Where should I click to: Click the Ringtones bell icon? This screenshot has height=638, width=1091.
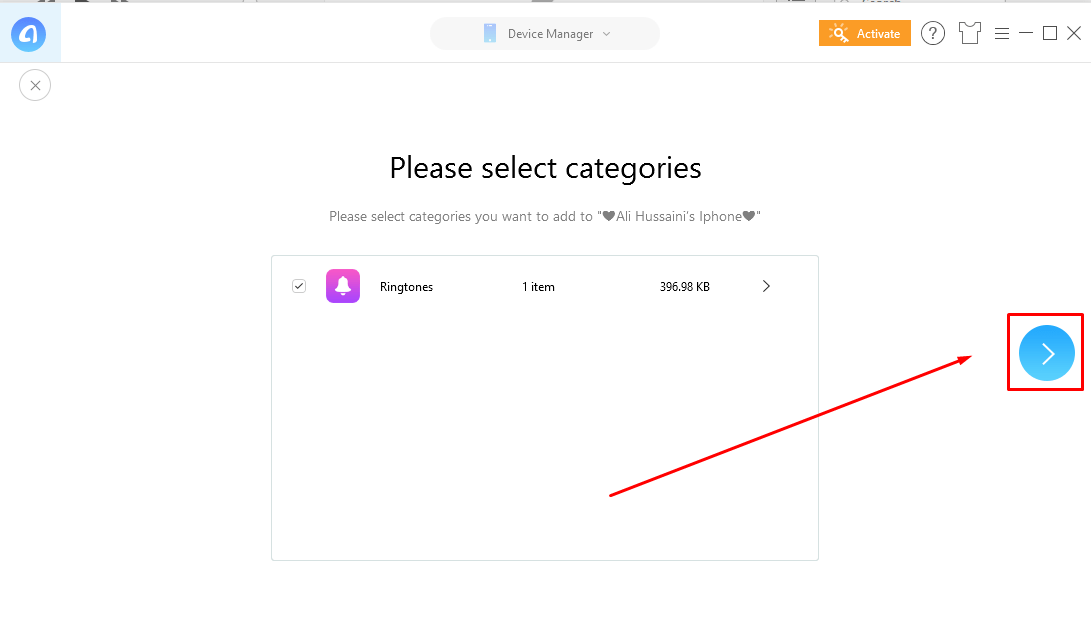[343, 286]
